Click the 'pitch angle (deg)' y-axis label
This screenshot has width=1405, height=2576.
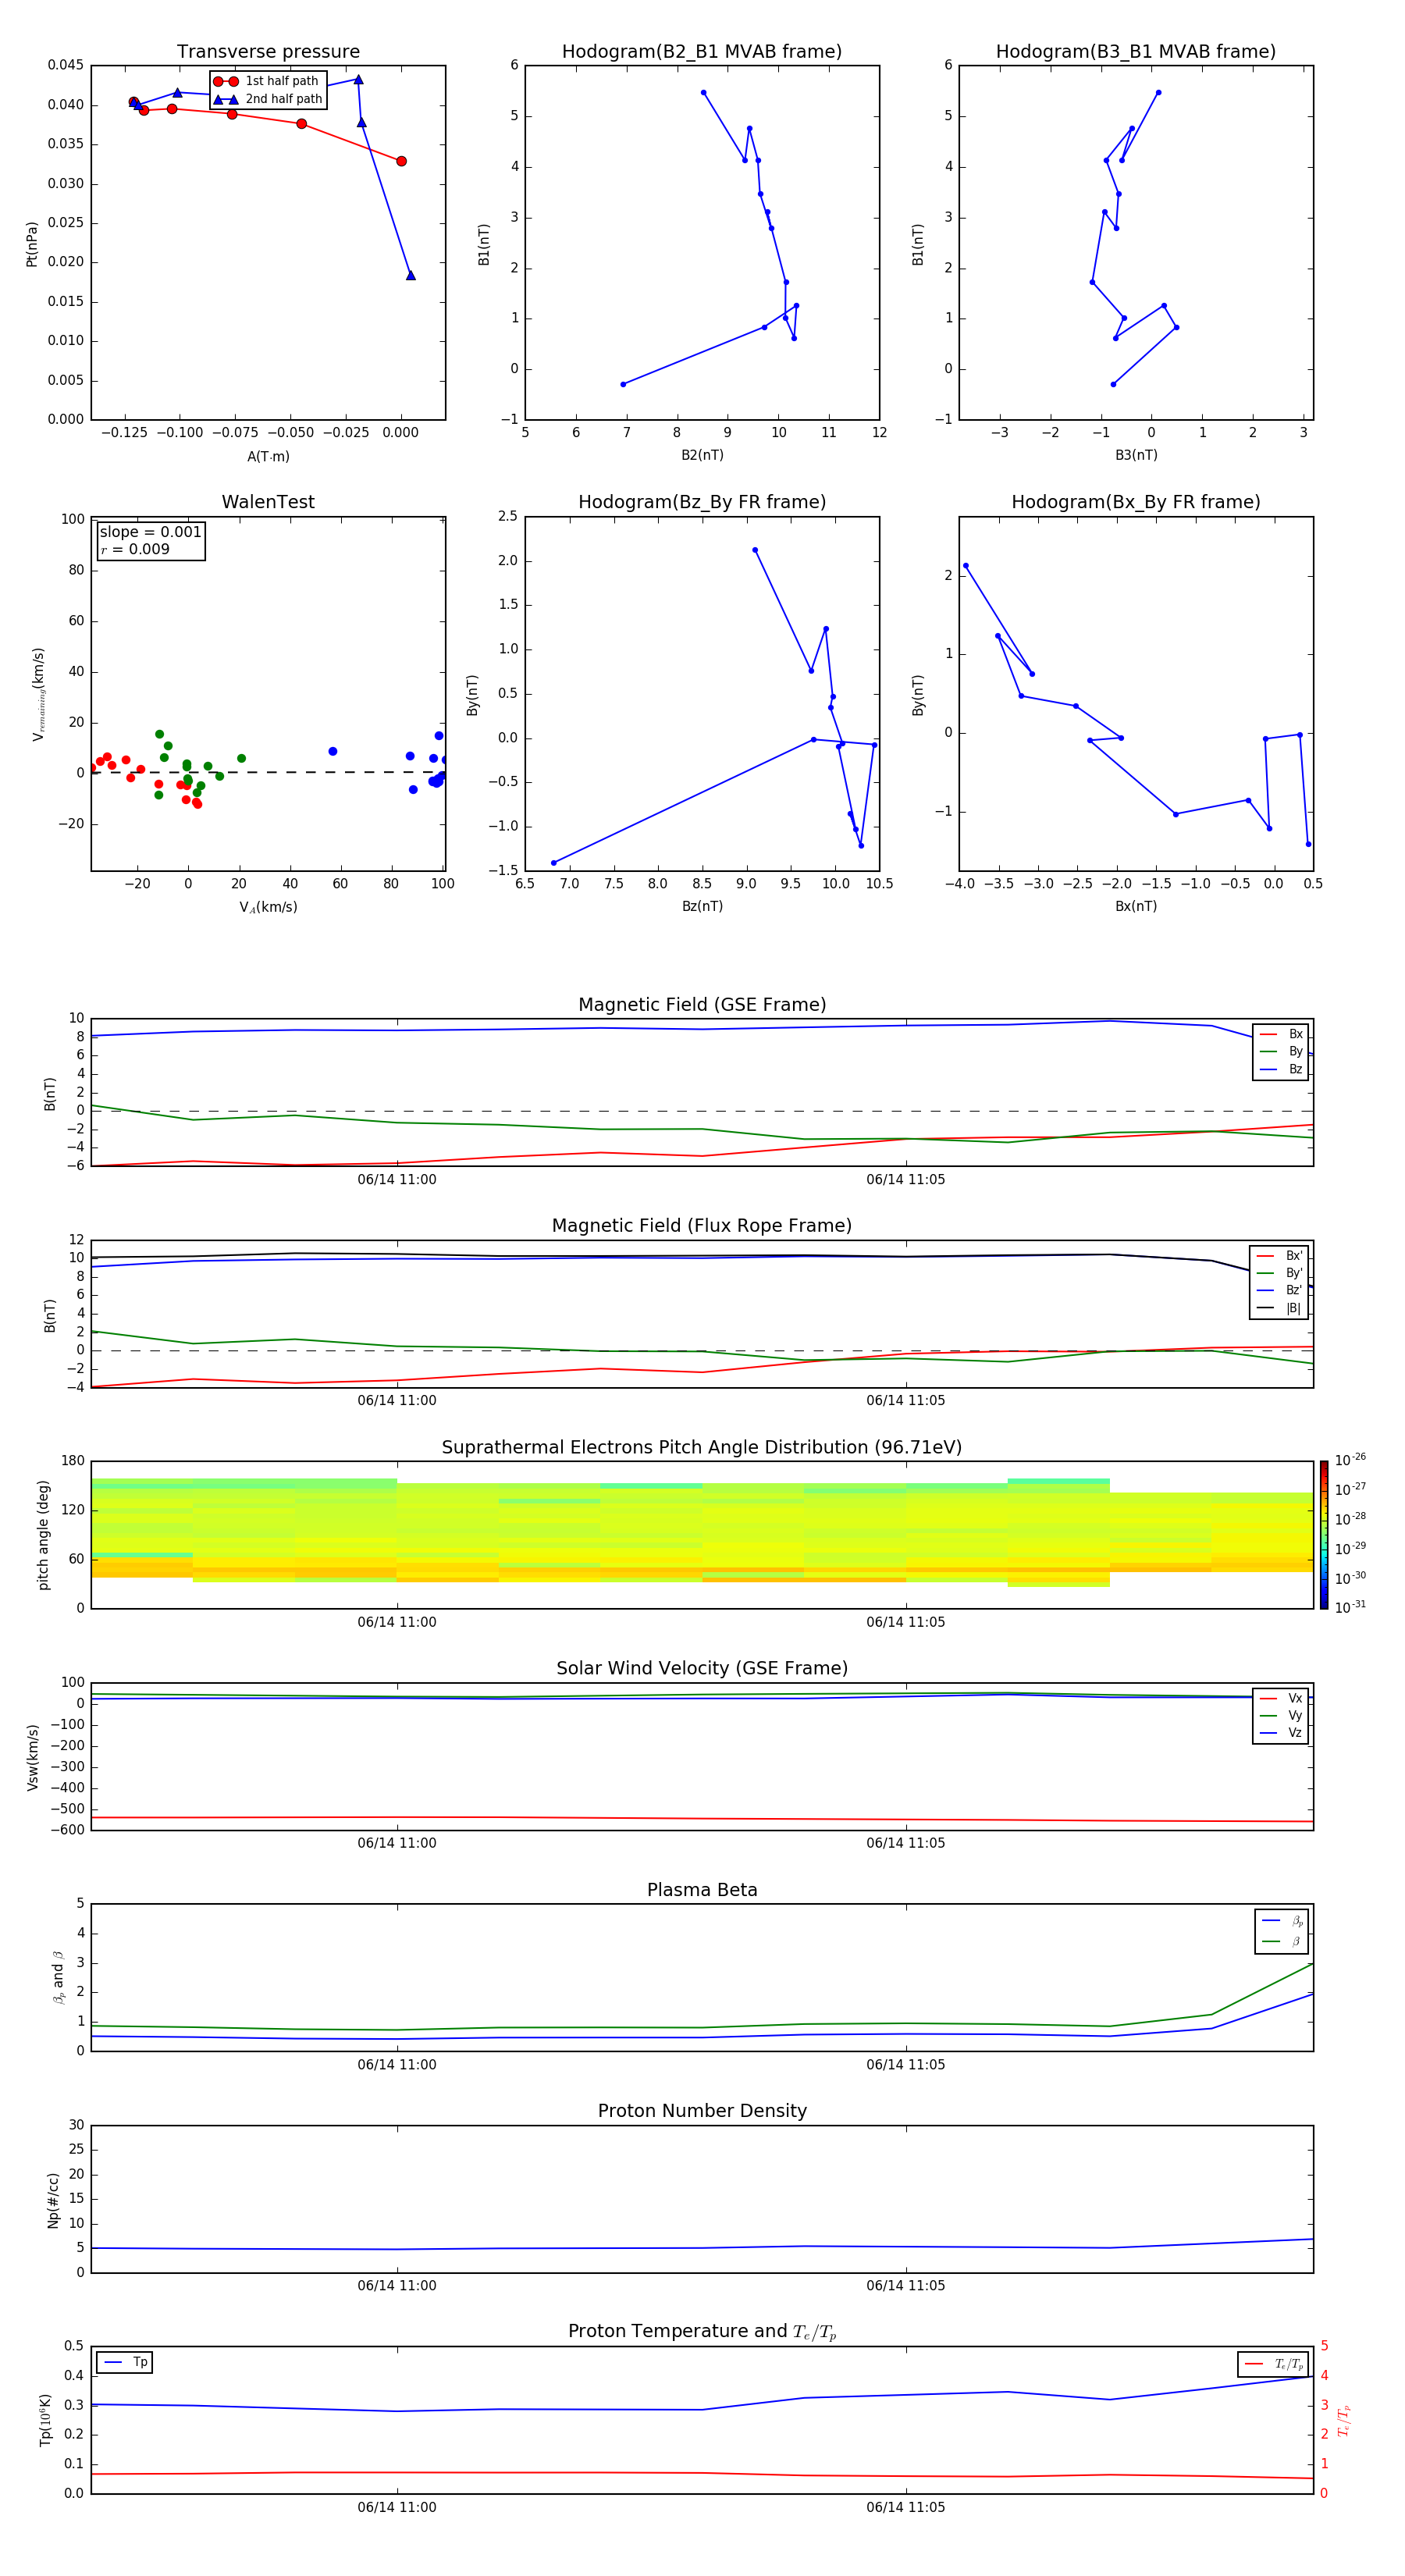(x=43, y=1535)
